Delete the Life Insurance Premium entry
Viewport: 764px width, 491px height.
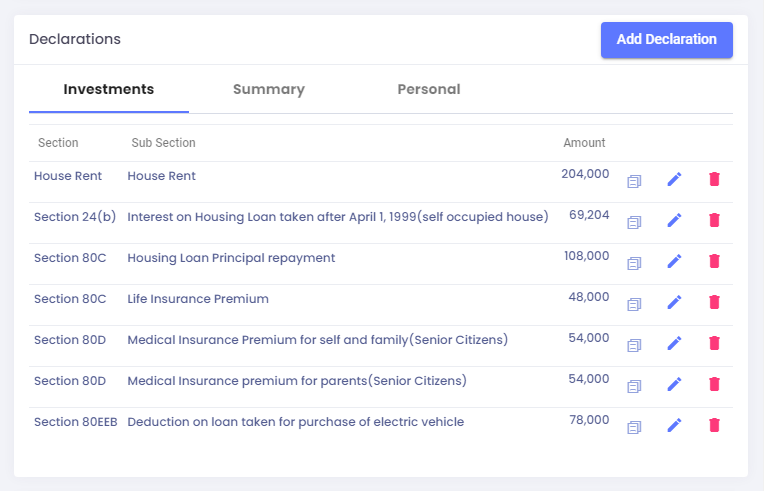pos(714,302)
